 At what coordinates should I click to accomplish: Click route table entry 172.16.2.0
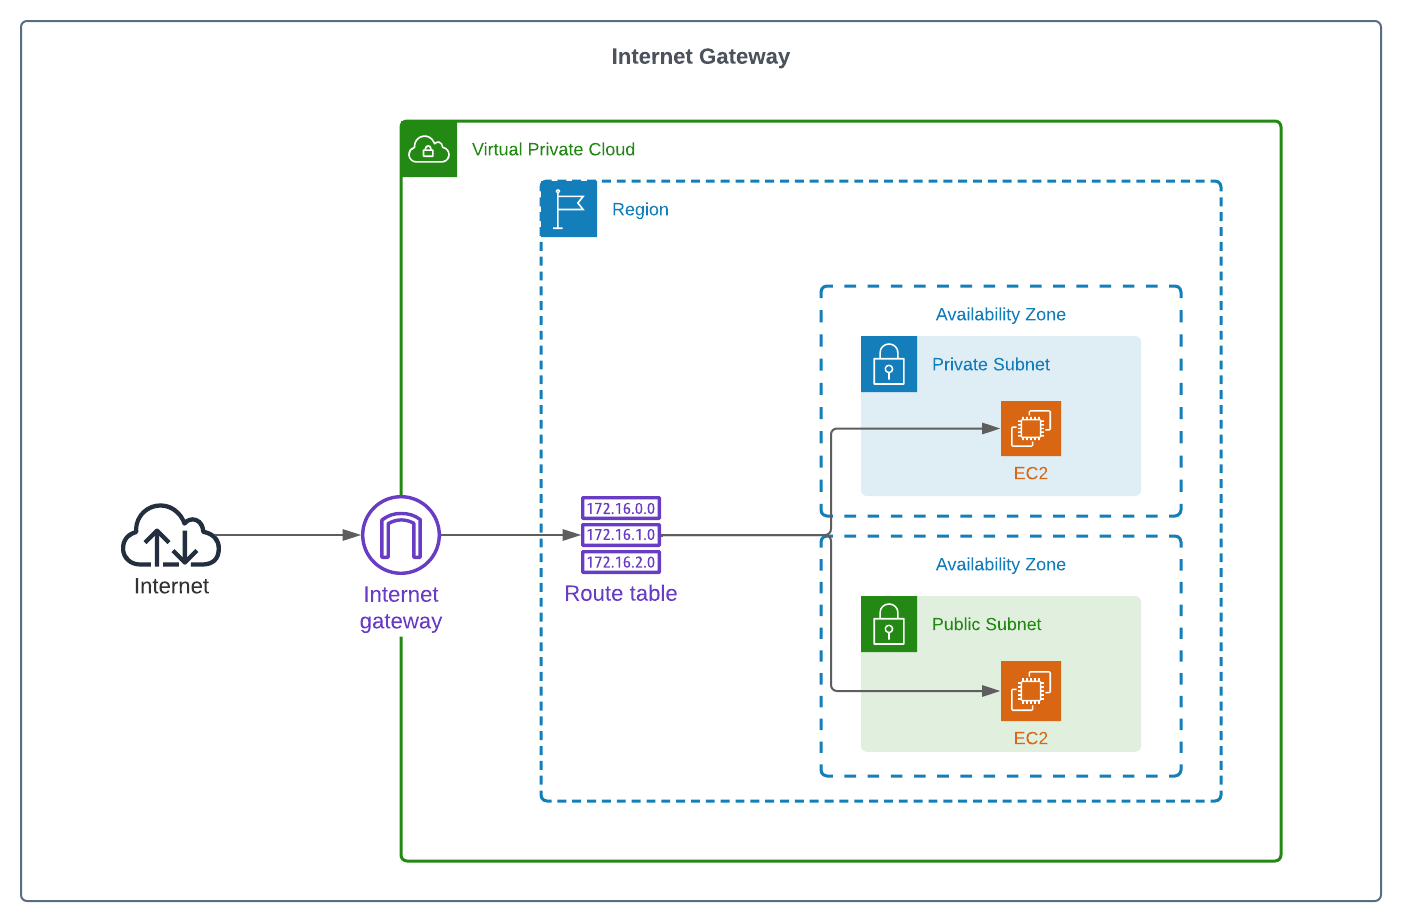pos(621,562)
